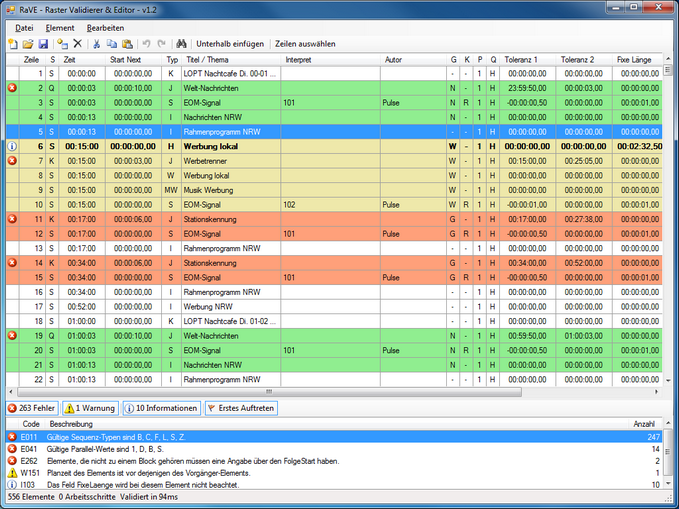The height and width of the screenshot is (509, 679).
Task: Click the Copy toolbar icon
Action: pyautogui.click(x=112, y=44)
